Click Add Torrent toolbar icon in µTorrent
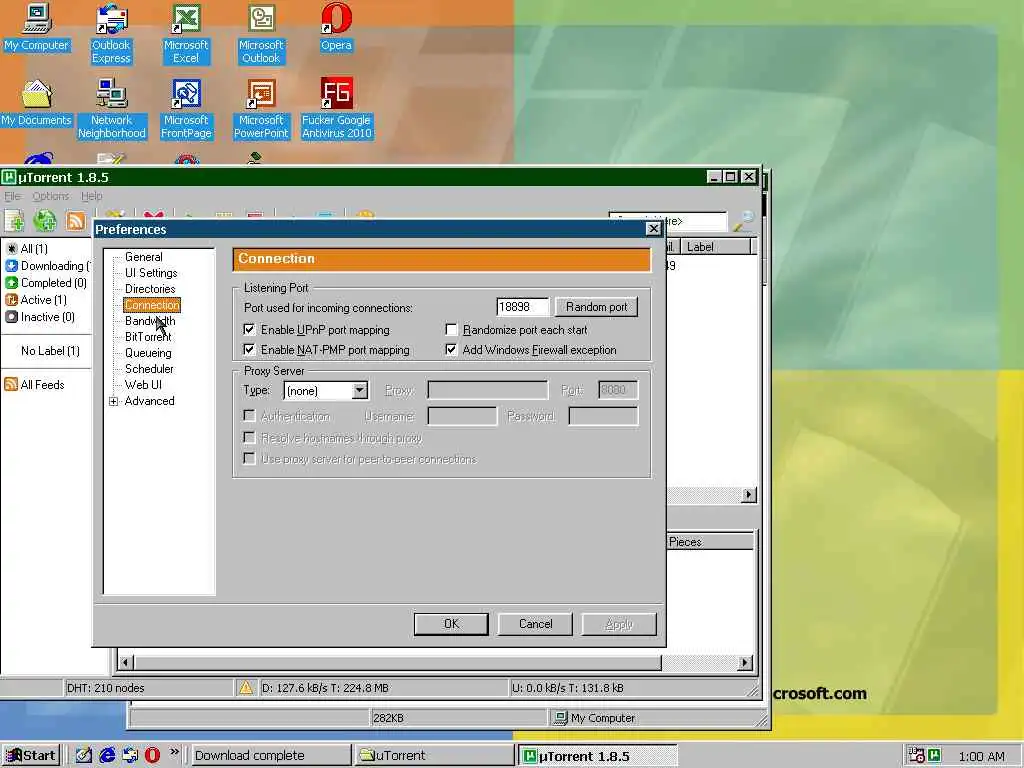1024x768 pixels. pyautogui.click(x=14, y=221)
